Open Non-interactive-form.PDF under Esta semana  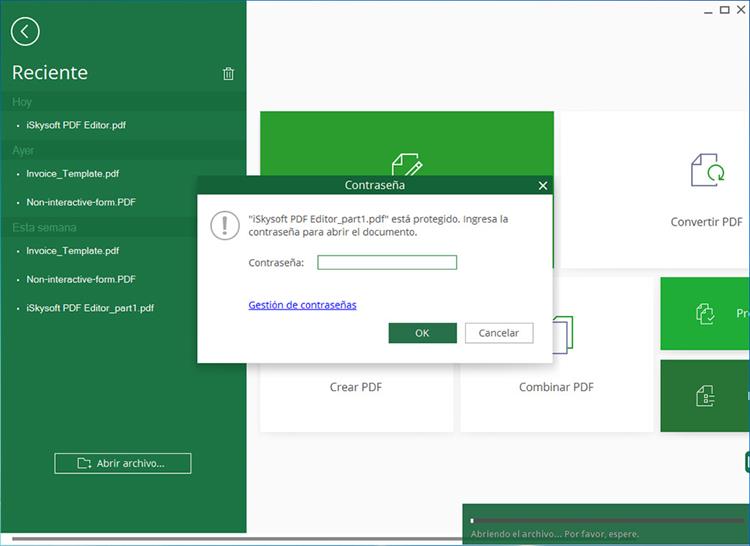tap(81, 279)
